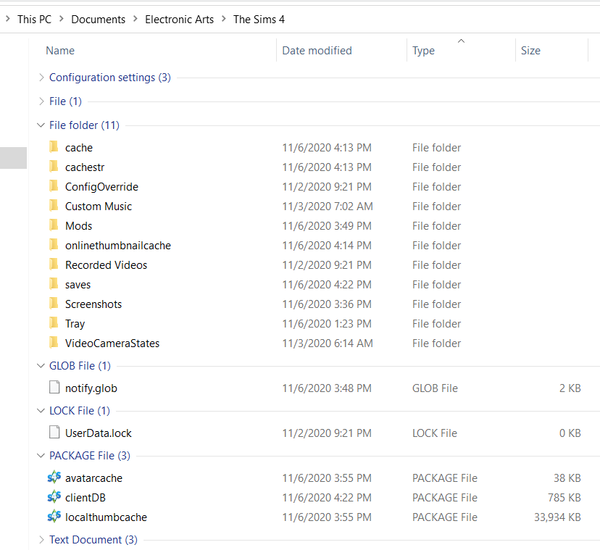
Task: Select the avatarcache Sims package icon
Action: [x=54, y=477]
